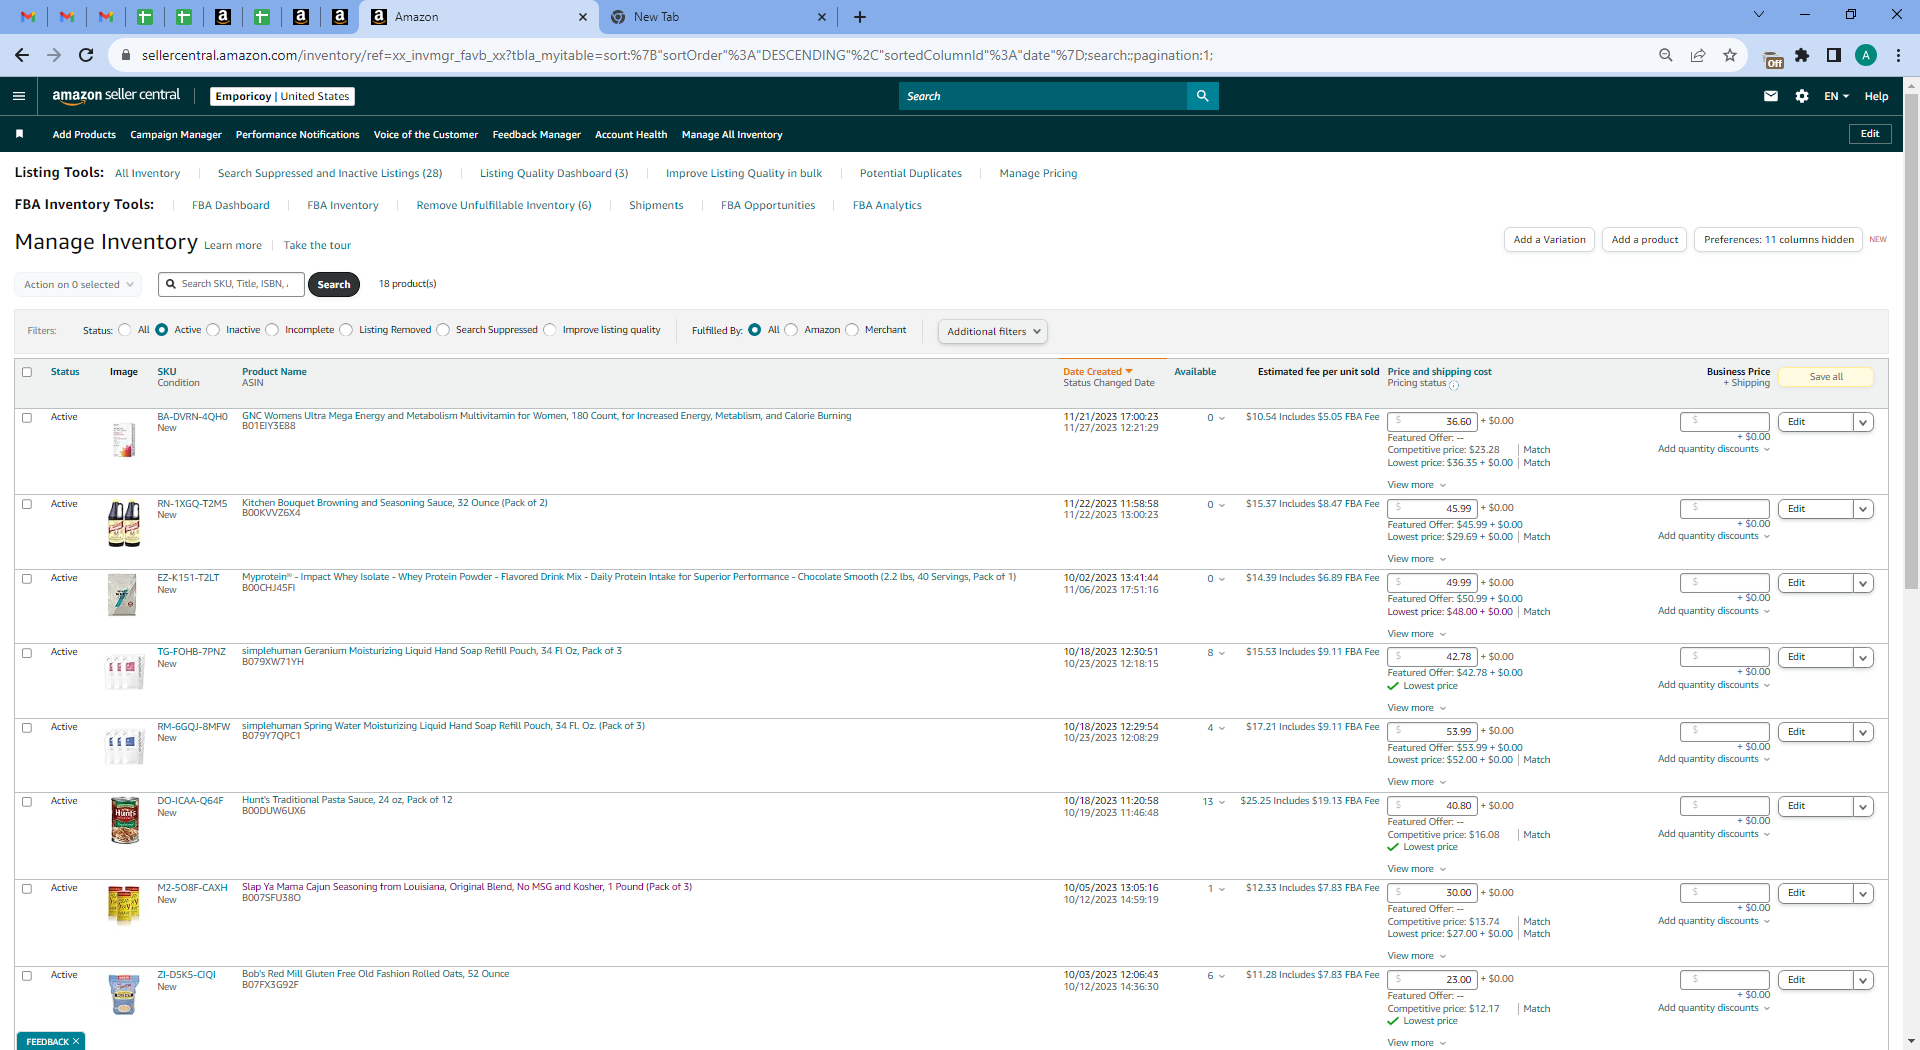The height and width of the screenshot is (1050, 1920).
Task: Sort by the Date Created column header
Action: point(1098,372)
